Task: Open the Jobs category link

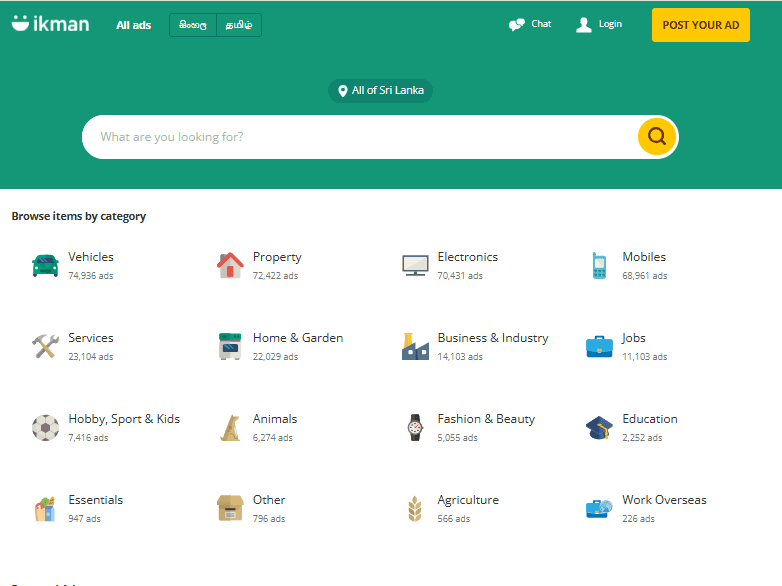Action: [x=633, y=338]
